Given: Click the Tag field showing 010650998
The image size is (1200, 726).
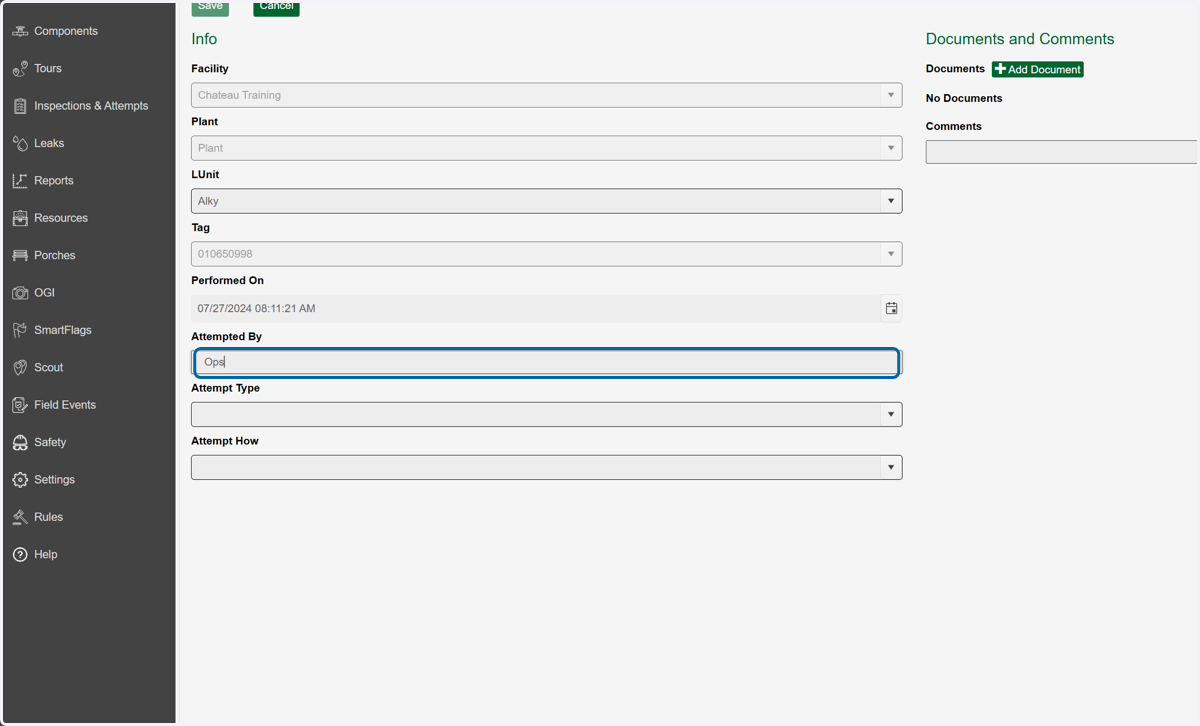Looking at the screenshot, I should [x=546, y=254].
